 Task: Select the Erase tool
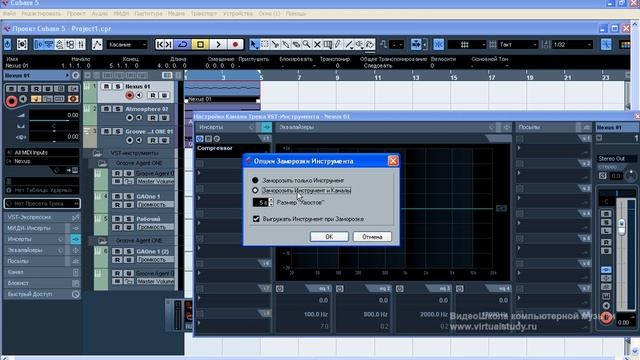click(x=296, y=44)
